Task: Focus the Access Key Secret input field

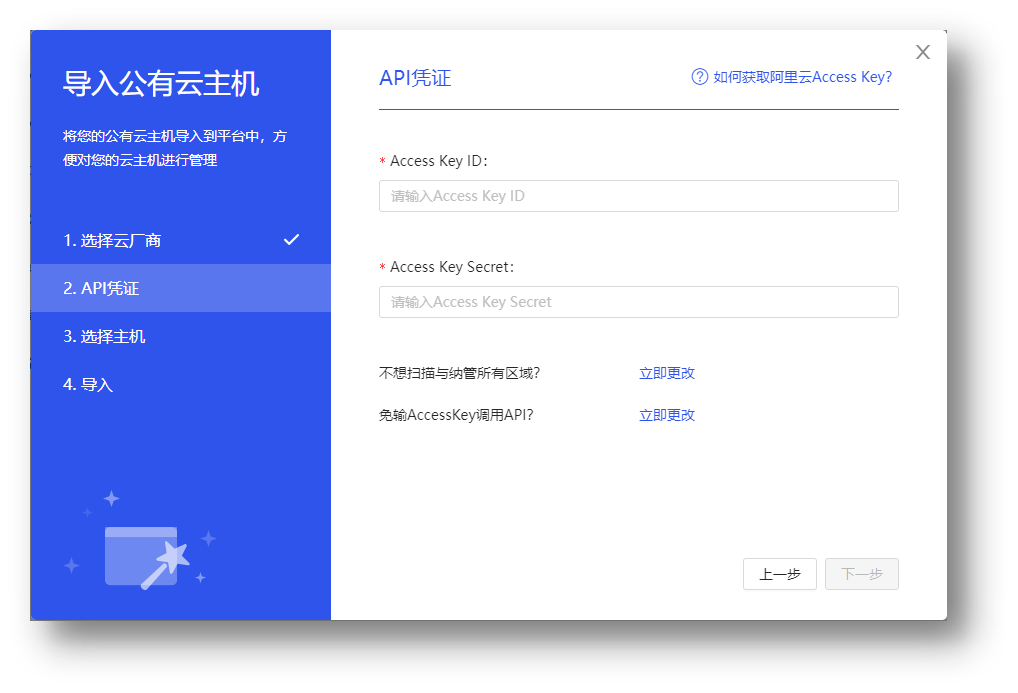Action: tap(638, 302)
